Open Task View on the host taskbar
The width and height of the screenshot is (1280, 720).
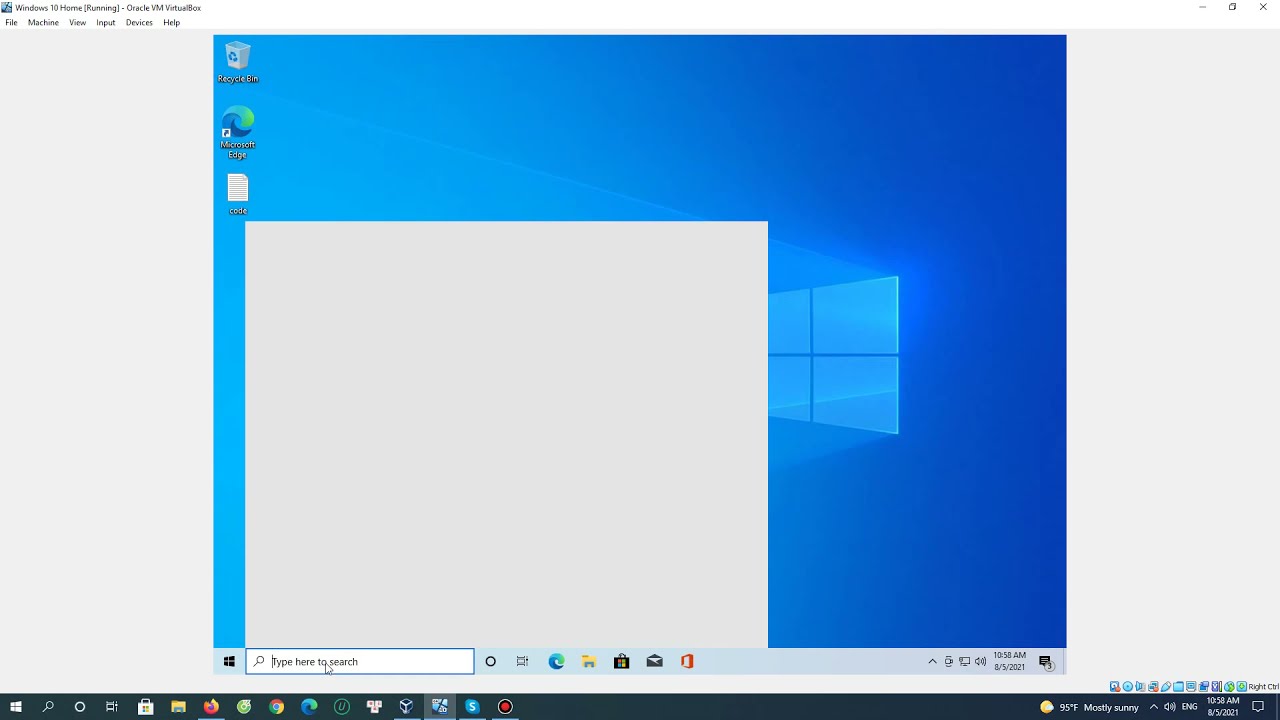coord(112,706)
